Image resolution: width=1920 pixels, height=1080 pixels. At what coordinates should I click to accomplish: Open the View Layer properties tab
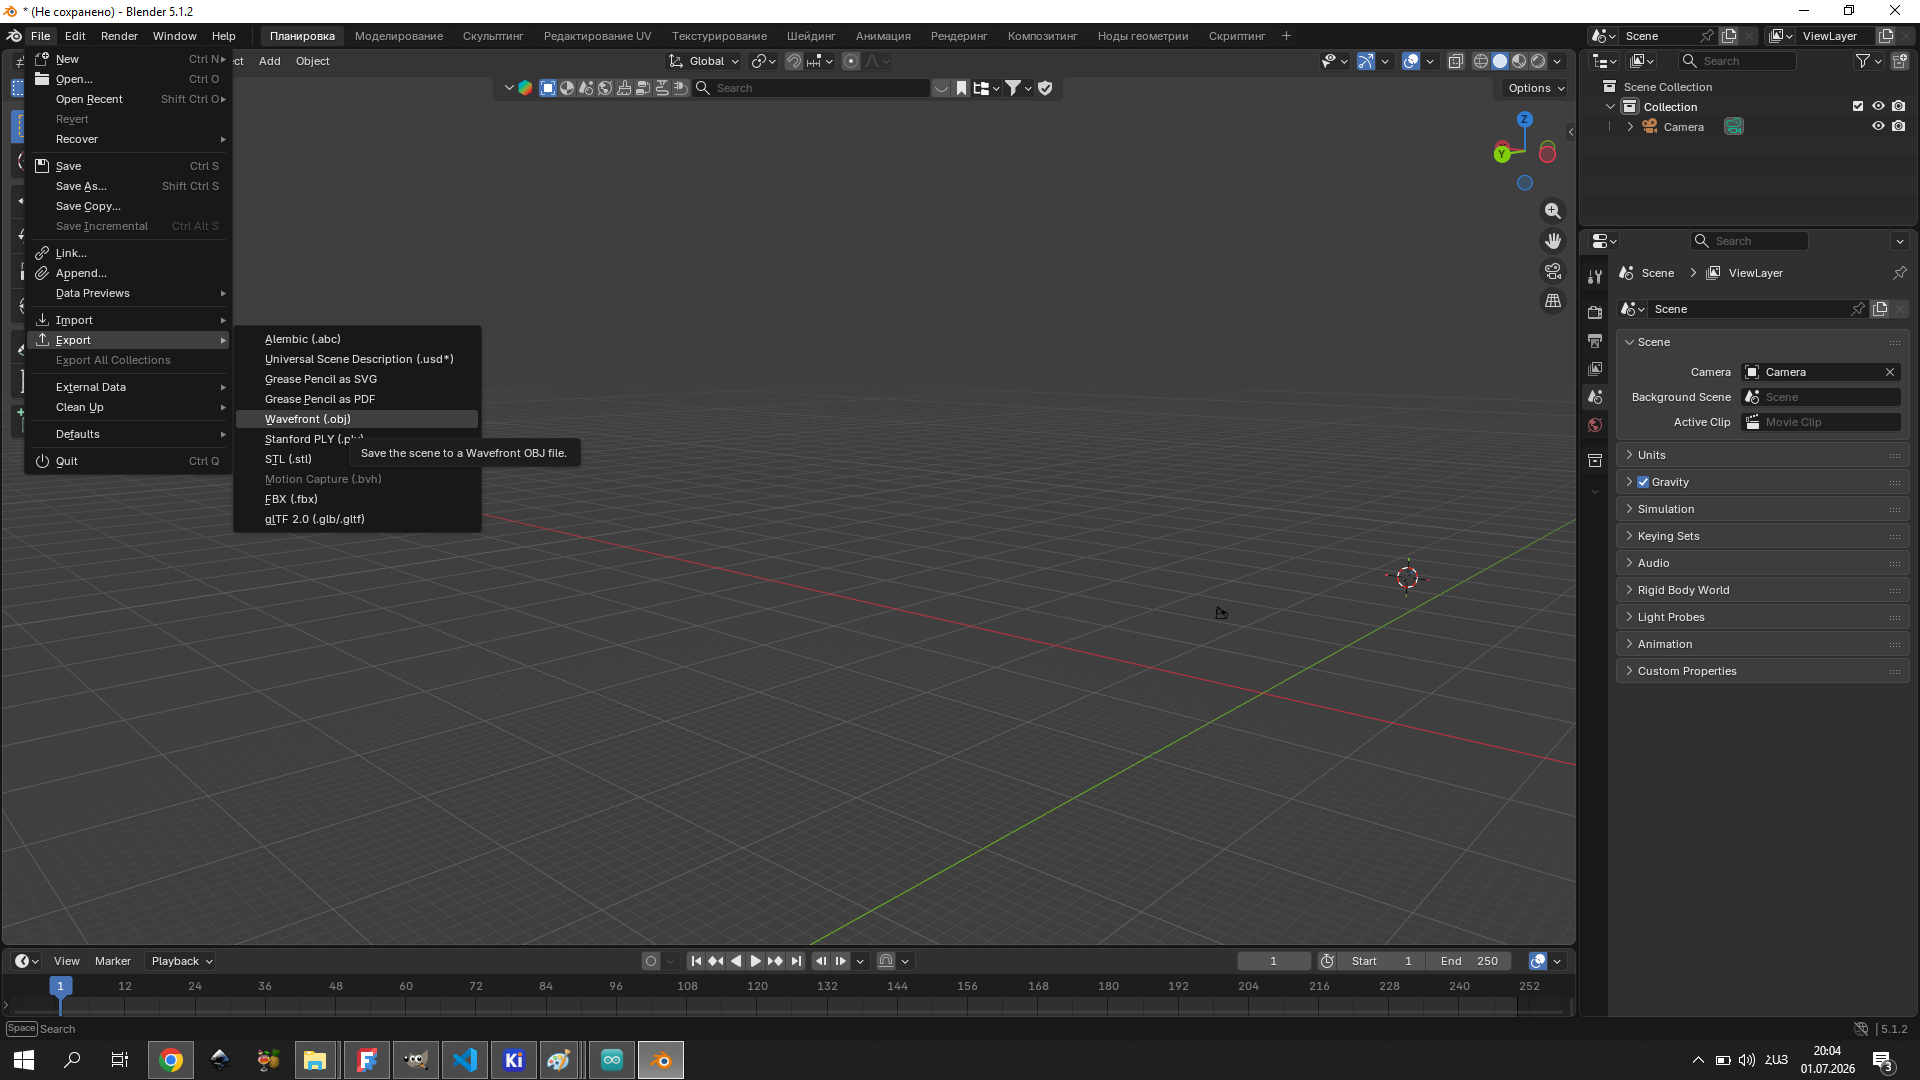pos(1595,369)
